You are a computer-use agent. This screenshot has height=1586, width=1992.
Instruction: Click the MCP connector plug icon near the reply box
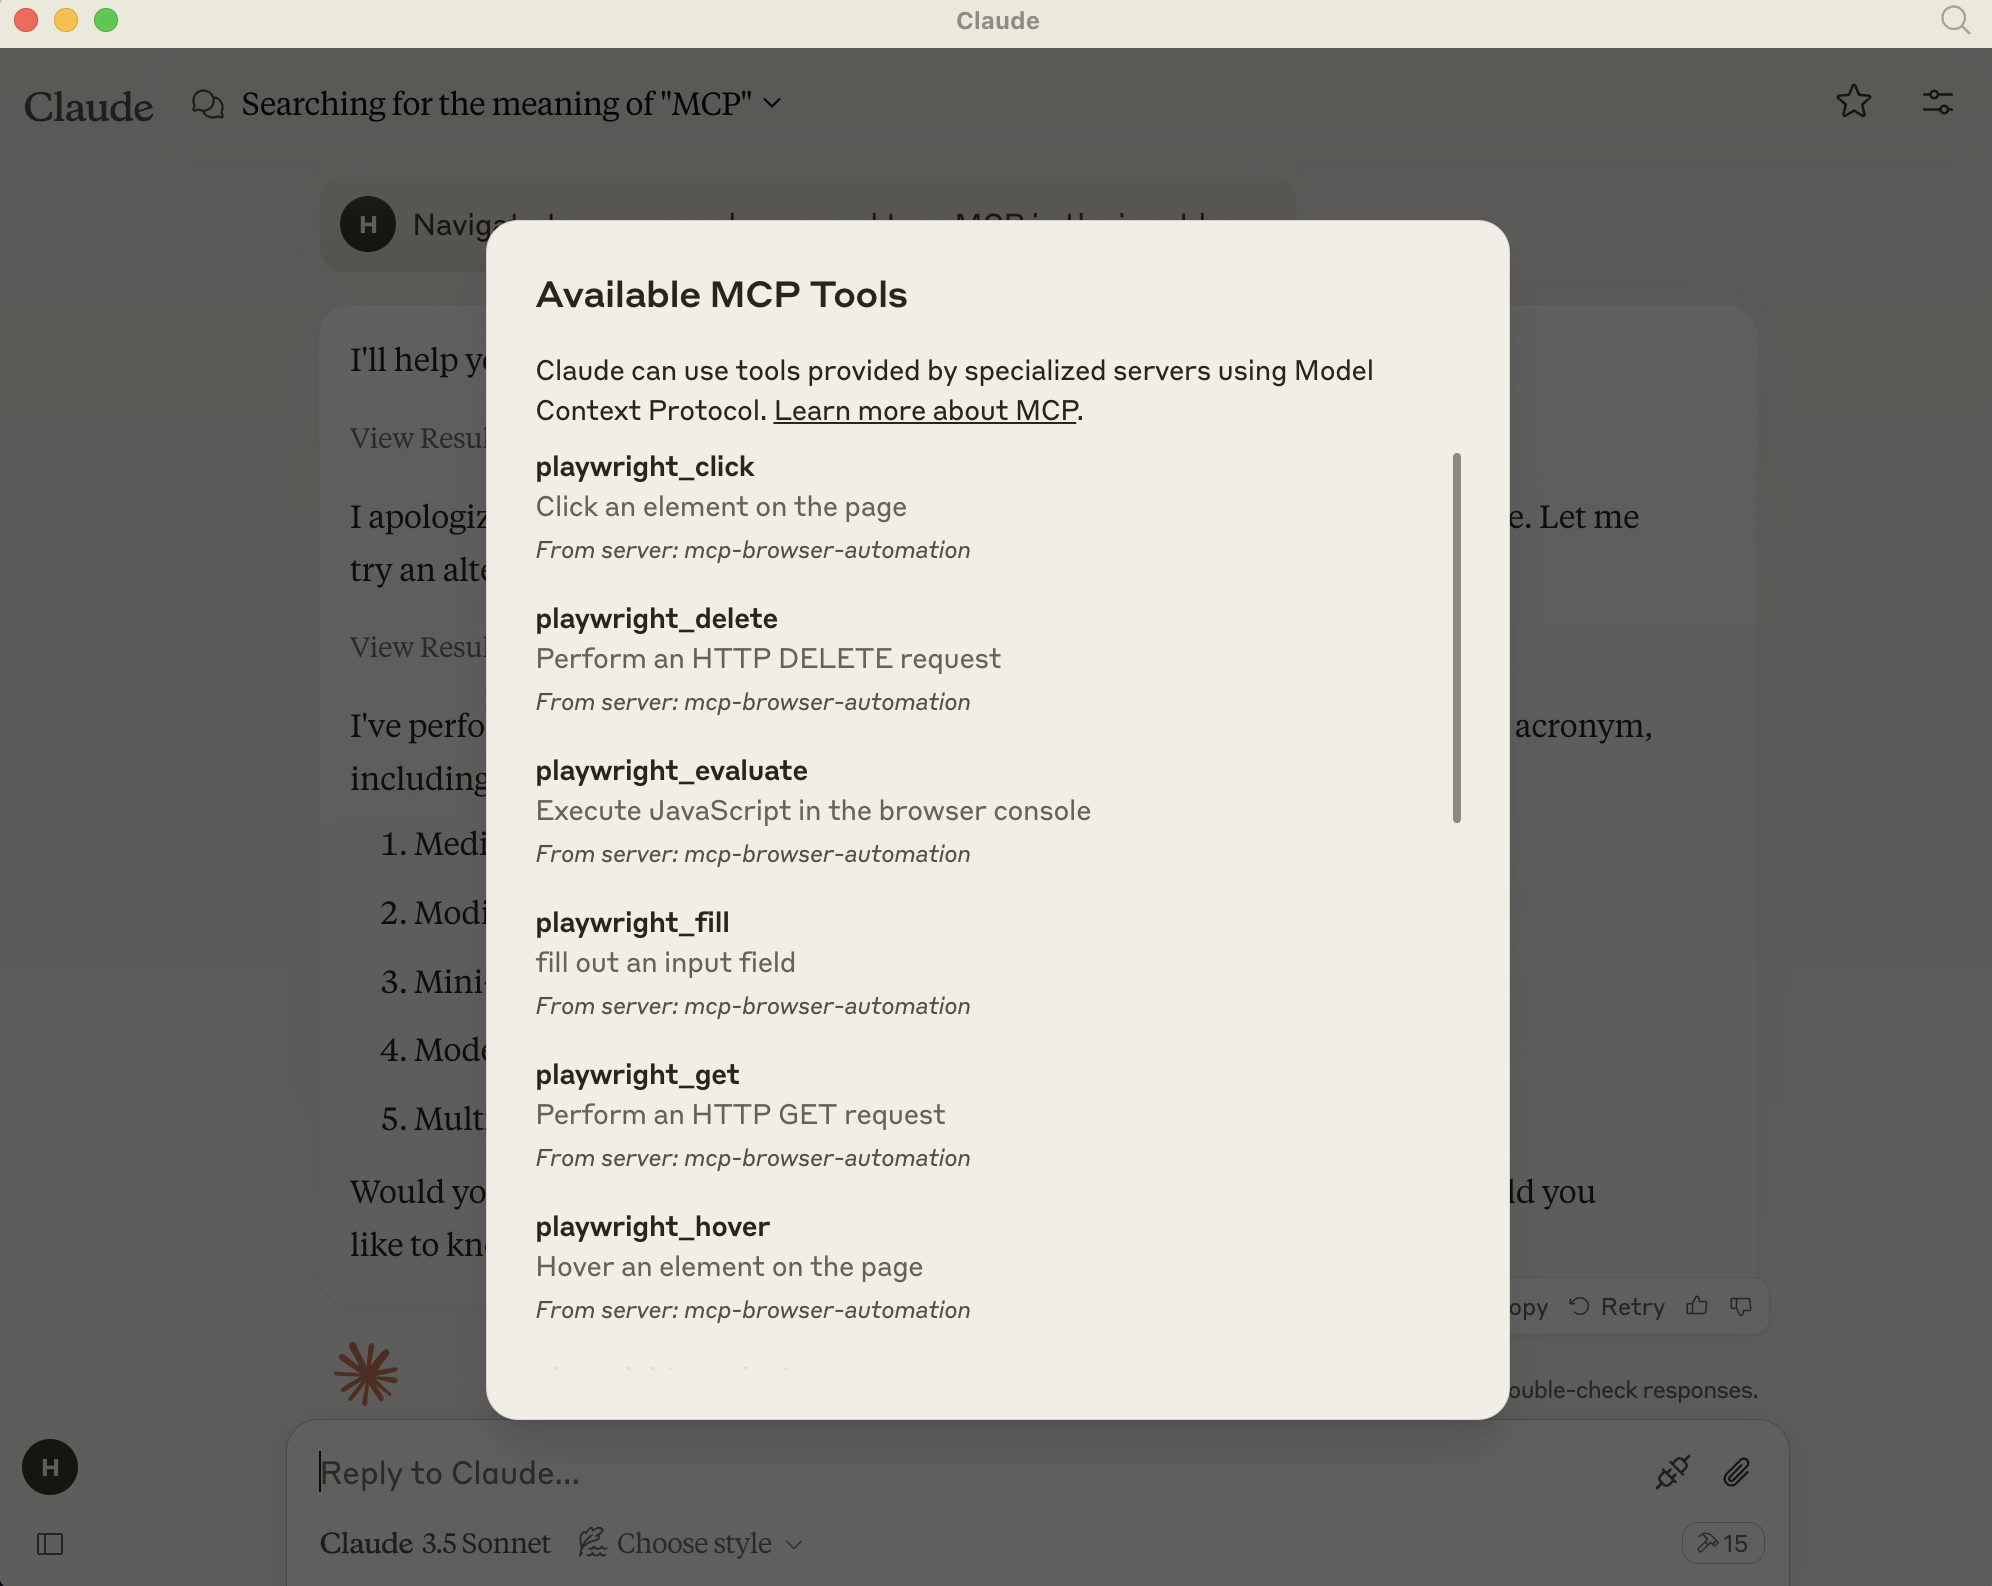(1672, 1472)
